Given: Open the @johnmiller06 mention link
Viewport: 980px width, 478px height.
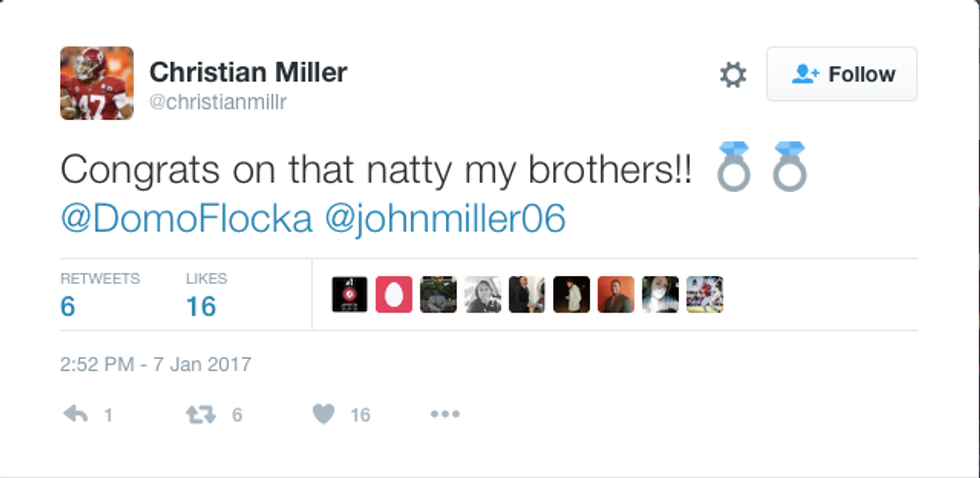Looking at the screenshot, I should [445, 219].
